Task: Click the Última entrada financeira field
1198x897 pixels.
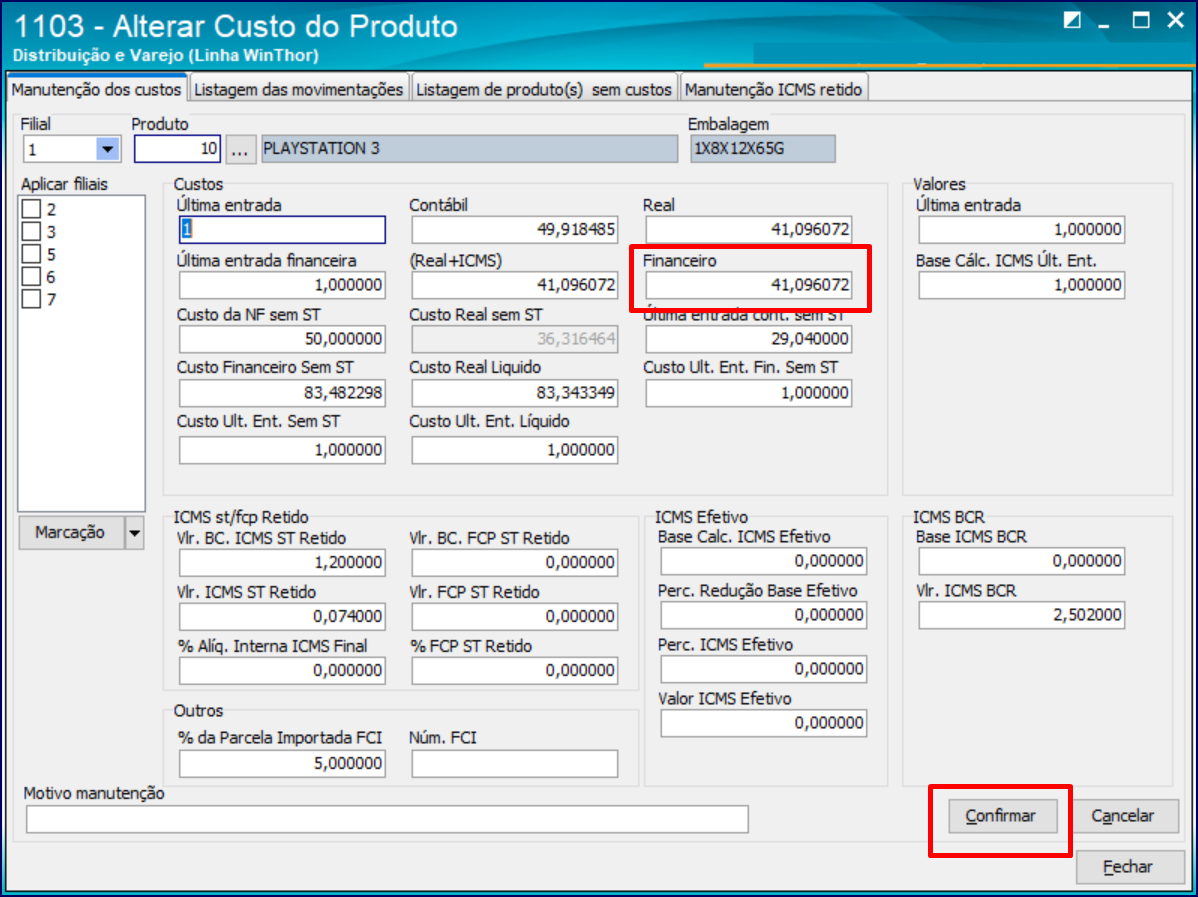Action: [x=282, y=285]
